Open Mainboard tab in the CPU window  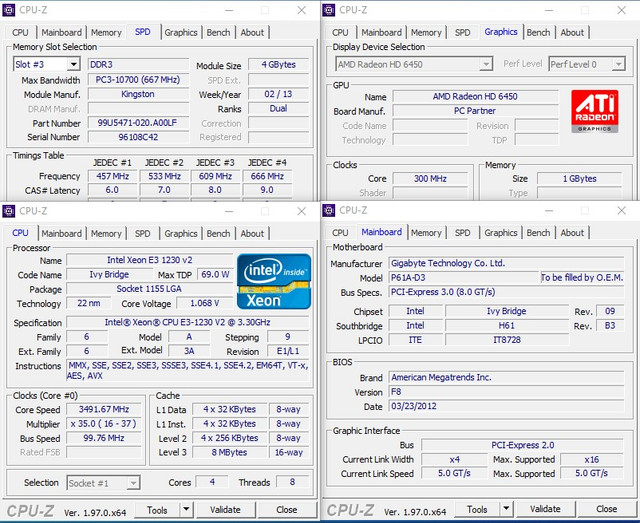tap(61, 234)
